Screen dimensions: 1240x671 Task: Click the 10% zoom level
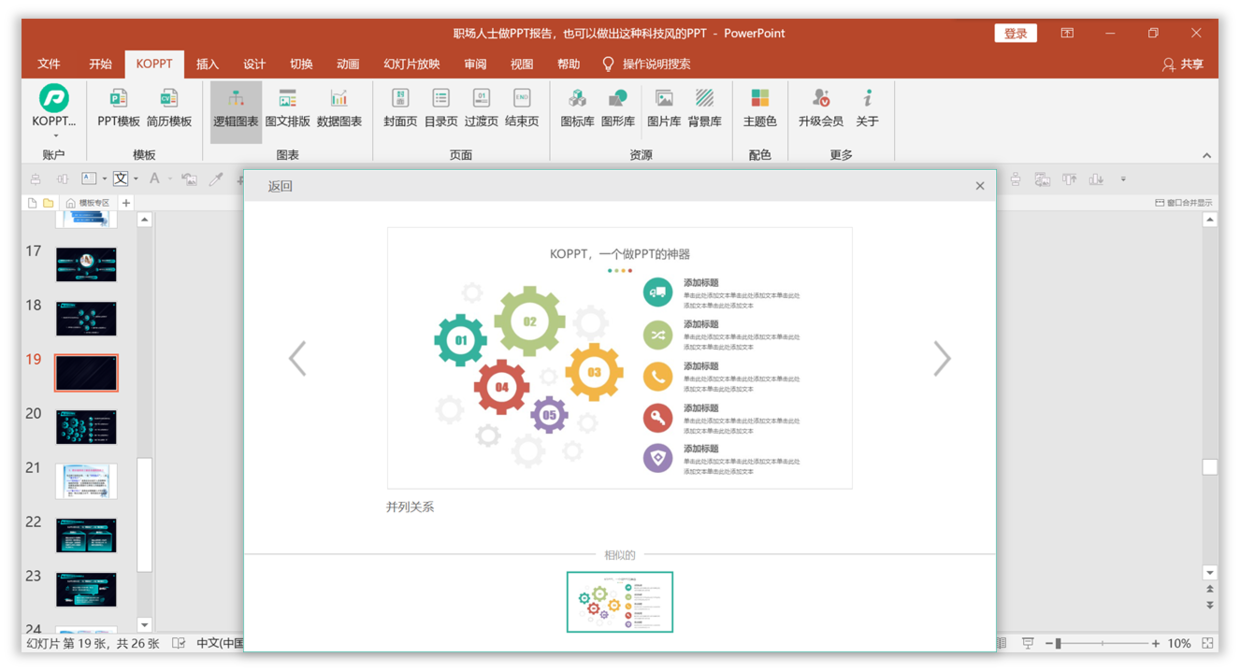pyautogui.click(x=1179, y=643)
